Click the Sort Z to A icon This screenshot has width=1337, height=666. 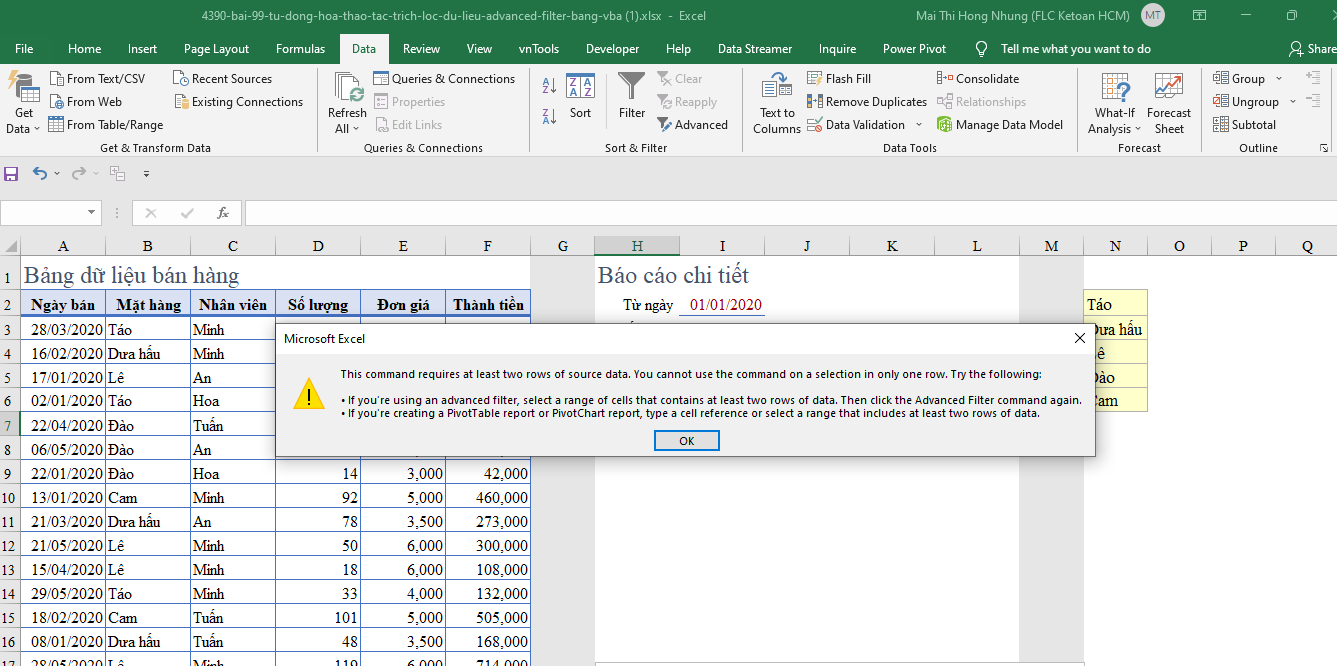point(549,116)
